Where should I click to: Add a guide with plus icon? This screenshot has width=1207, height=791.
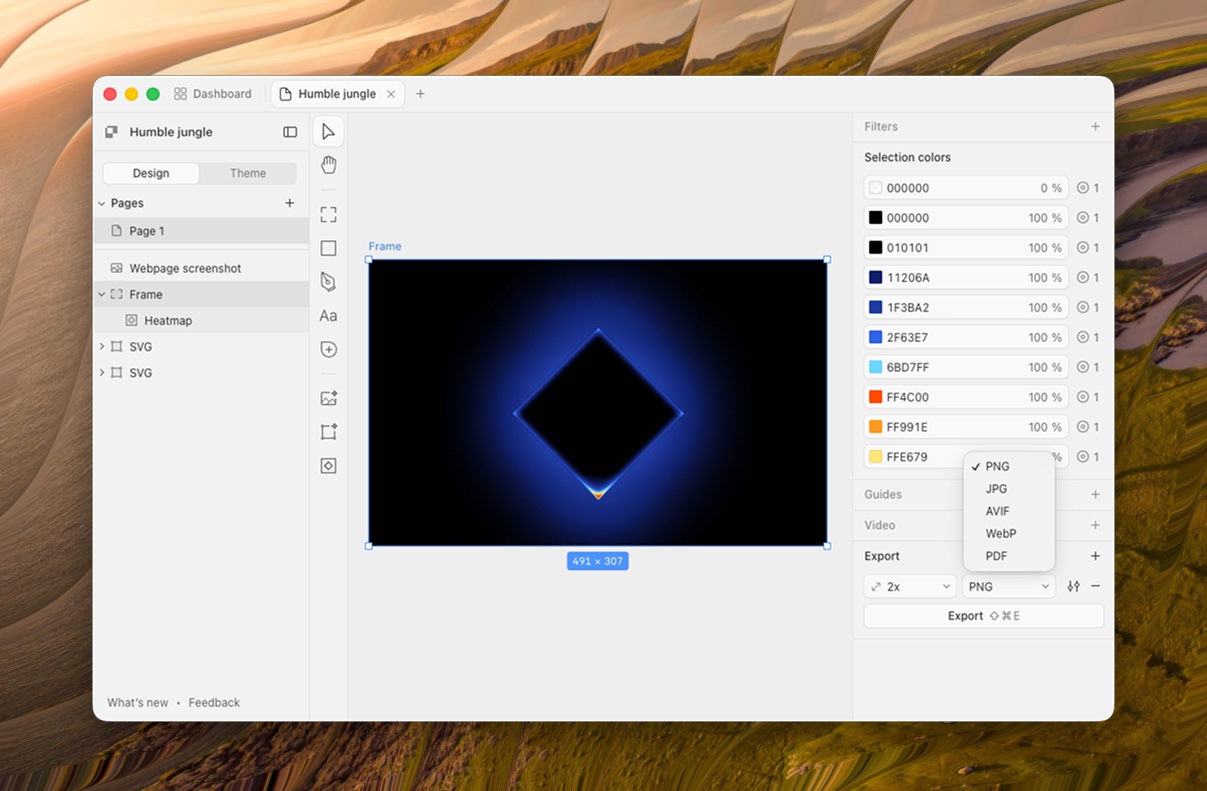[x=1095, y=494]
